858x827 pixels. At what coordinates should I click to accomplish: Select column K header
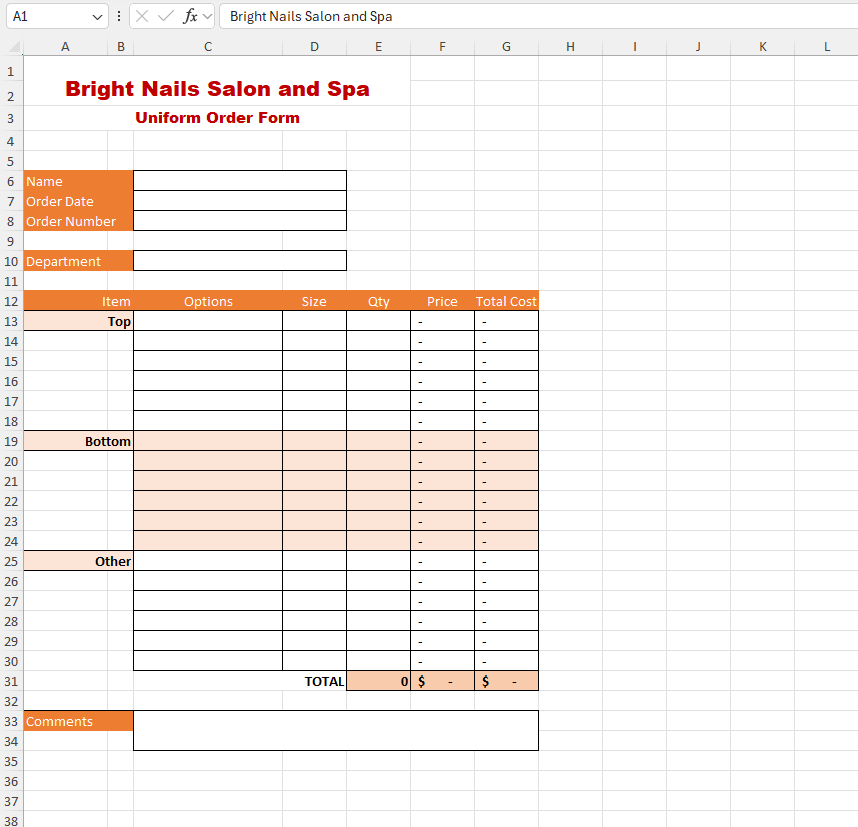pyautogui.click(x=762, y=47)
